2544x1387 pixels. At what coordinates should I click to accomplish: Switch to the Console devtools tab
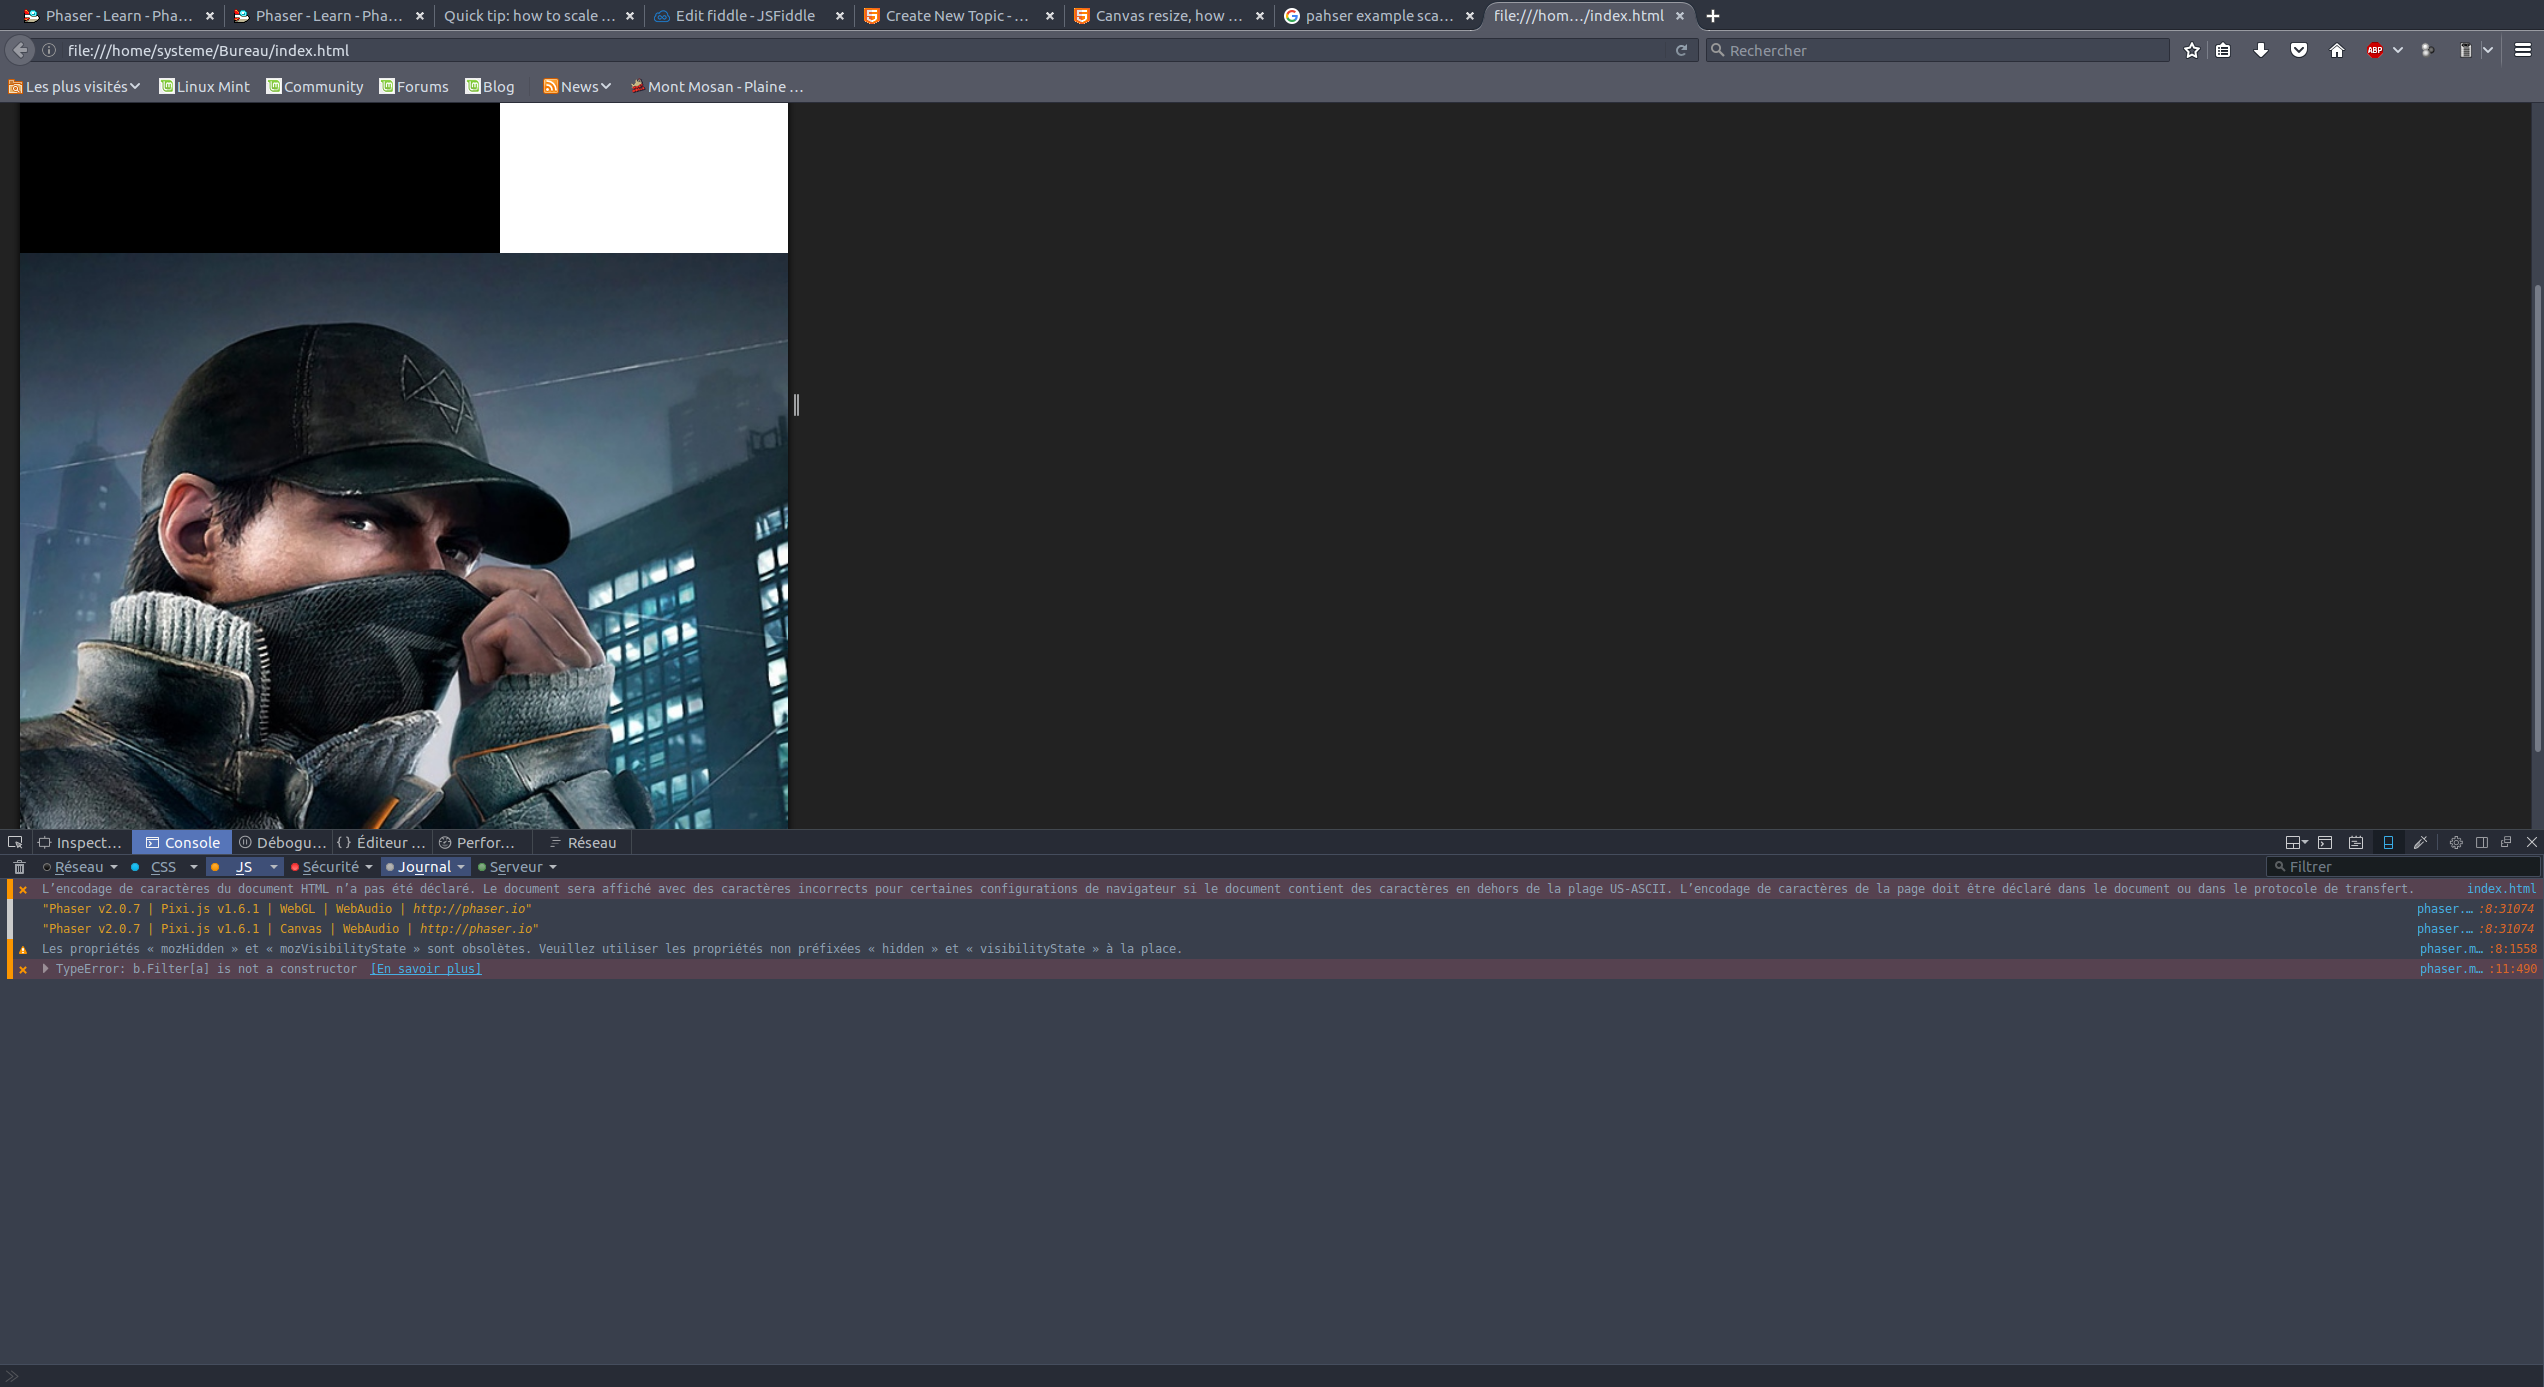click(x=182, y=842)
